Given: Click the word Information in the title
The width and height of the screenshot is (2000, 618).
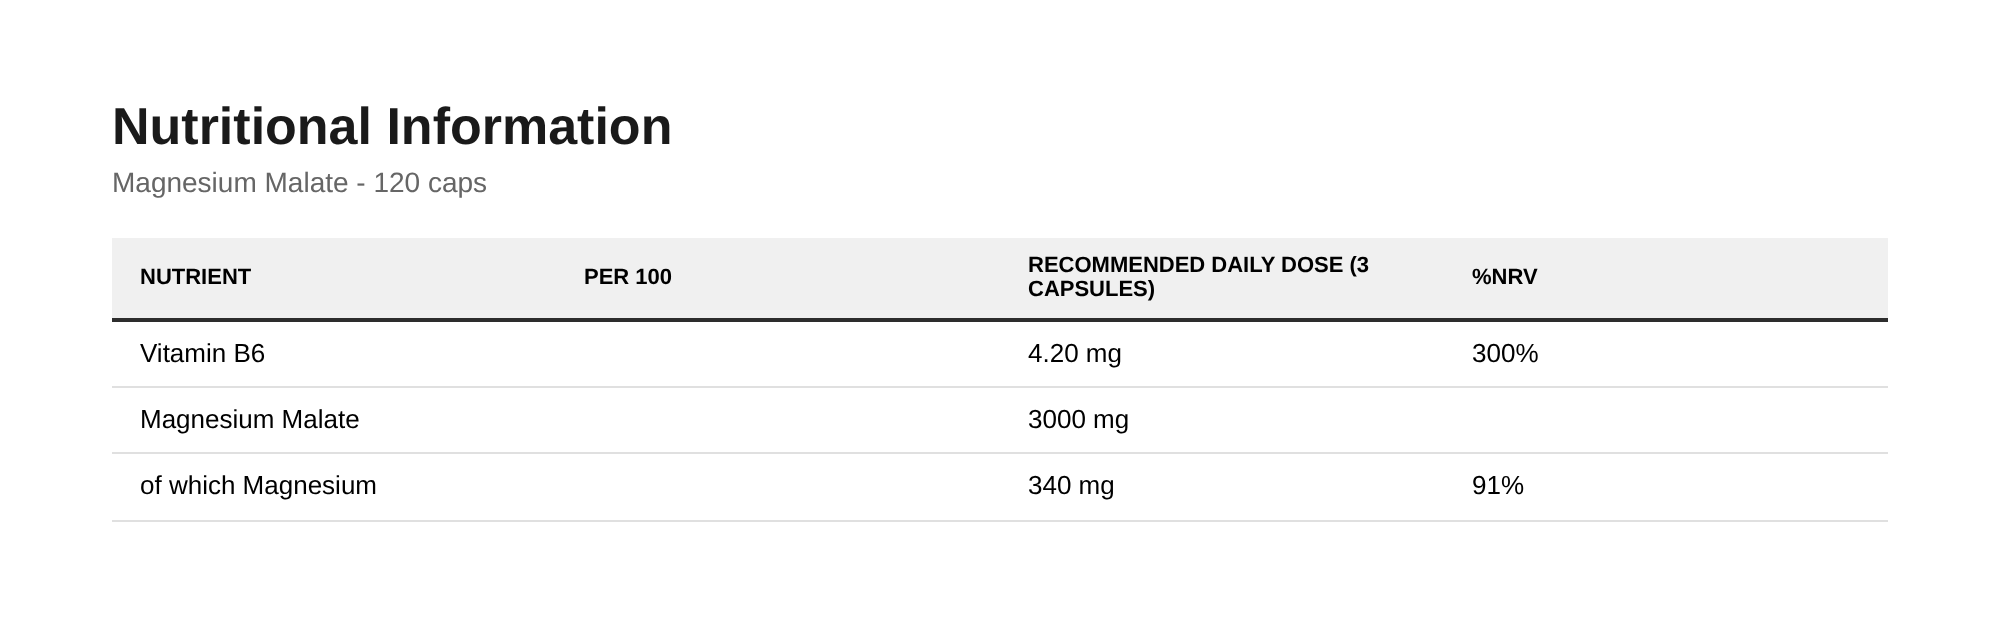Looking at the screenshot, I should (x=529, y=127).
